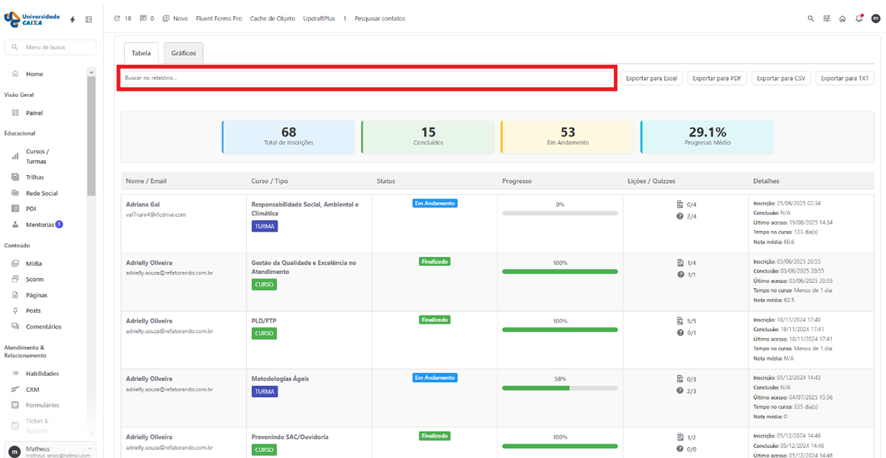Open the Novo menu in the top bar

pos(175,18)
